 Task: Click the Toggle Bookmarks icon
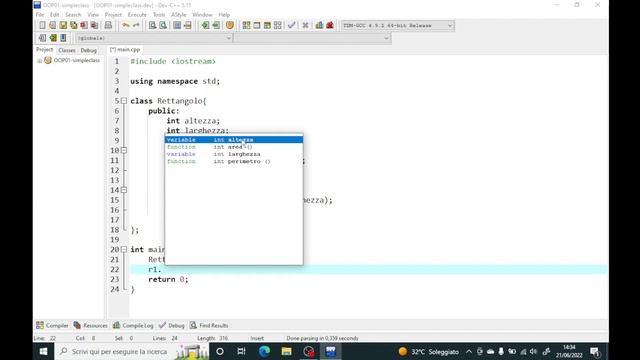tap(53, 38)
